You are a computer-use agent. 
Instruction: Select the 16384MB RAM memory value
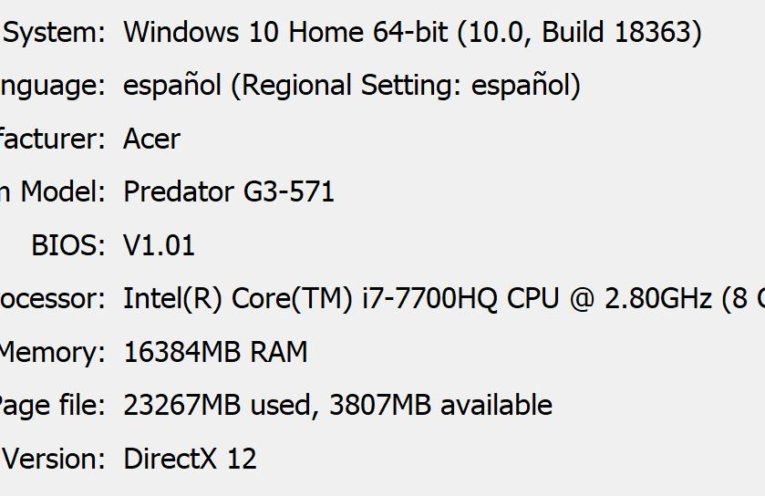pos(215,352)
